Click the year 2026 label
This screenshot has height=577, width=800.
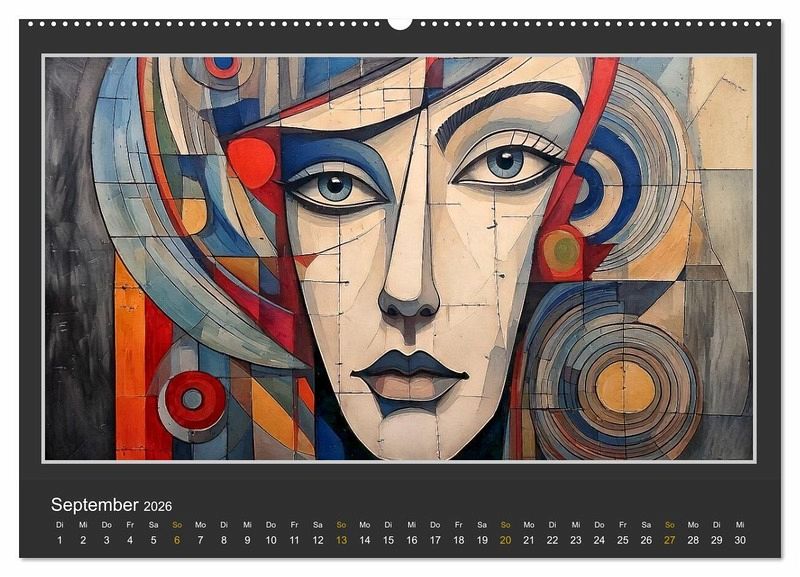(x=158, y=507)
